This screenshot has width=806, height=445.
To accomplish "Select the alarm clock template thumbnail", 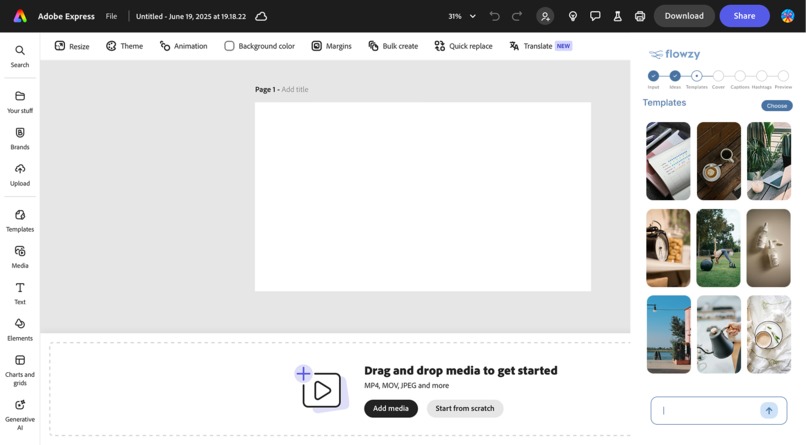I will click(x=668, y=248).
